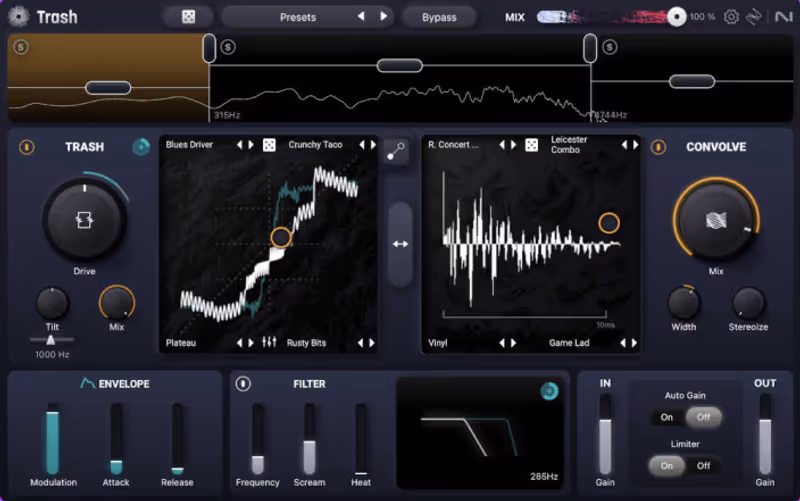Select previous R. Concert impulse
The height and width of the screenshot is (501, 800).
click(502, 145)
